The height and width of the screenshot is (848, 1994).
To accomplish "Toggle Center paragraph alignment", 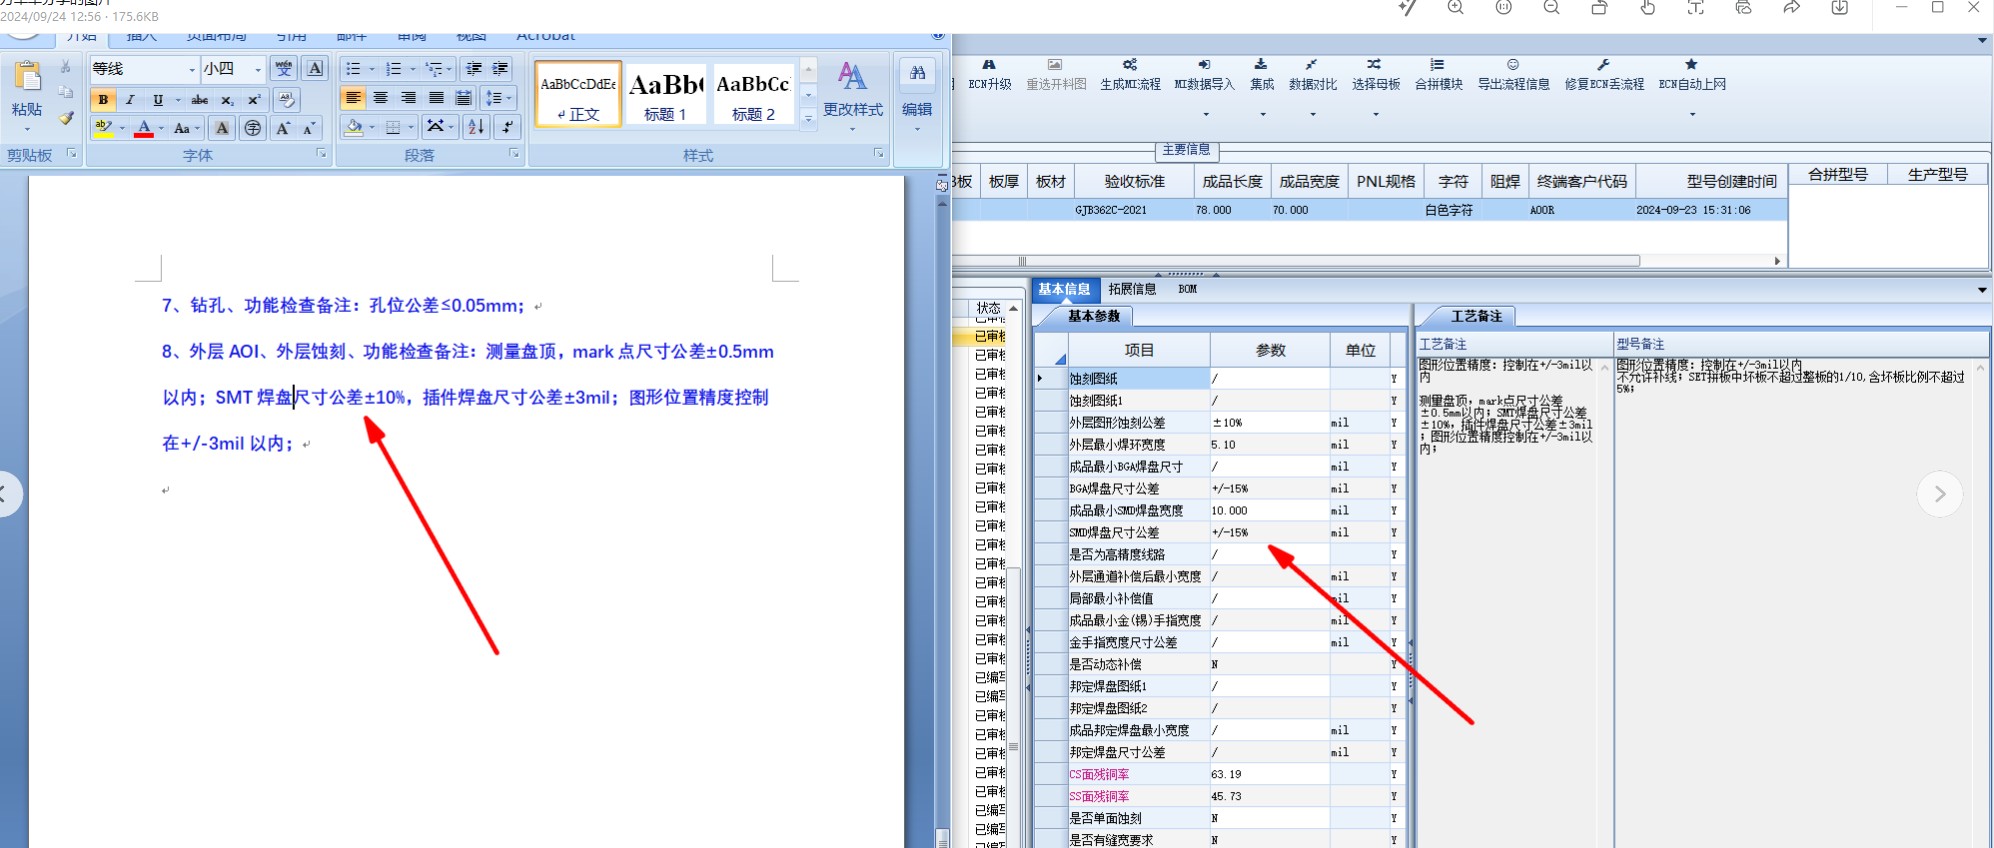I will click(381, 98).
